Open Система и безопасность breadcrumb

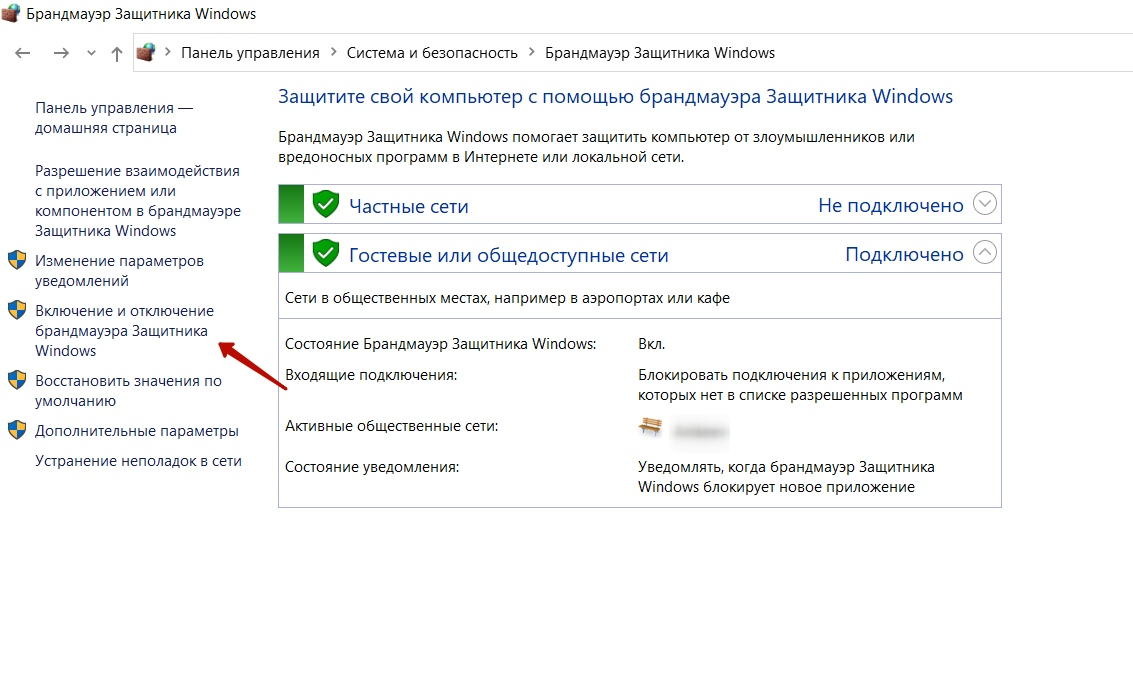tap(432, 53)
